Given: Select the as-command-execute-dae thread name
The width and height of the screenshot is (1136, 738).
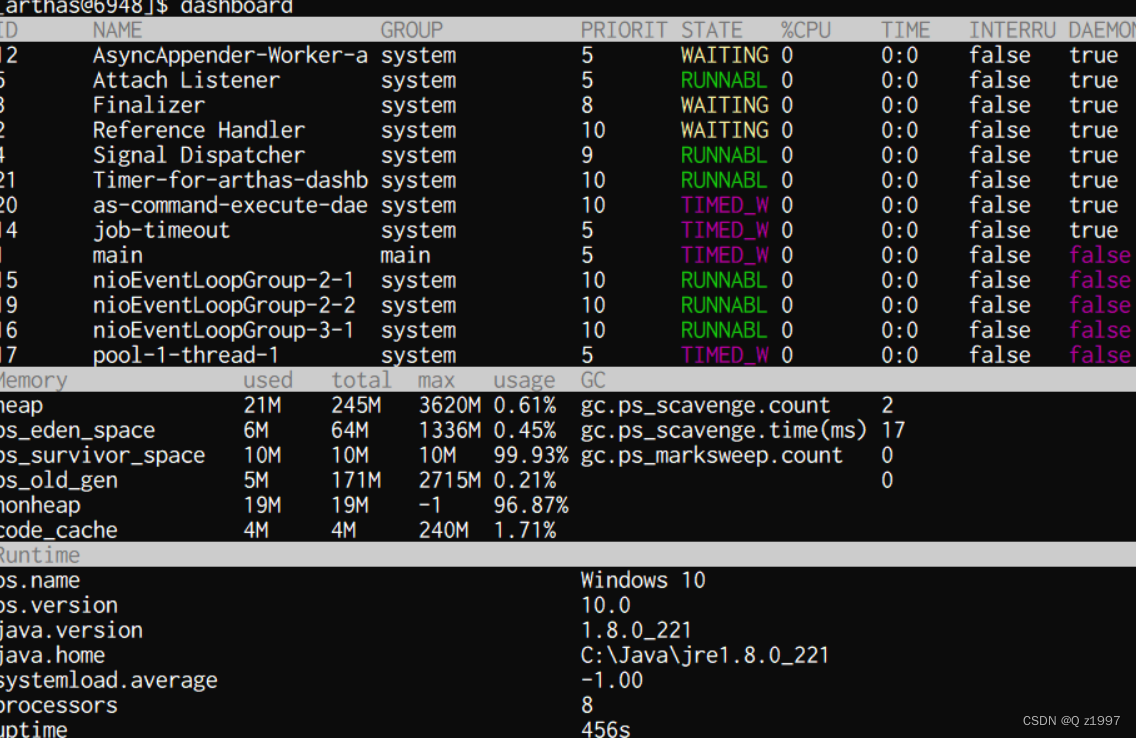Looking at the screenshot, I should pos(230,206).
